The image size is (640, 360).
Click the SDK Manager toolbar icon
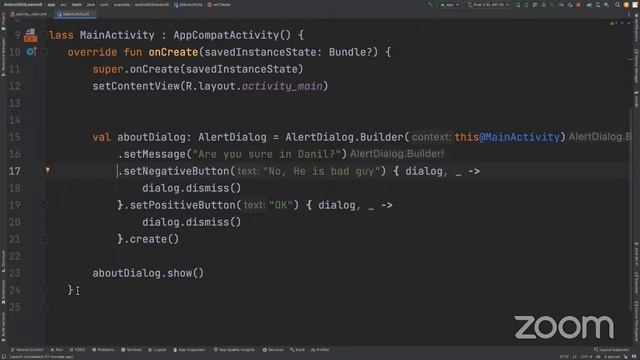pos(606,4)
